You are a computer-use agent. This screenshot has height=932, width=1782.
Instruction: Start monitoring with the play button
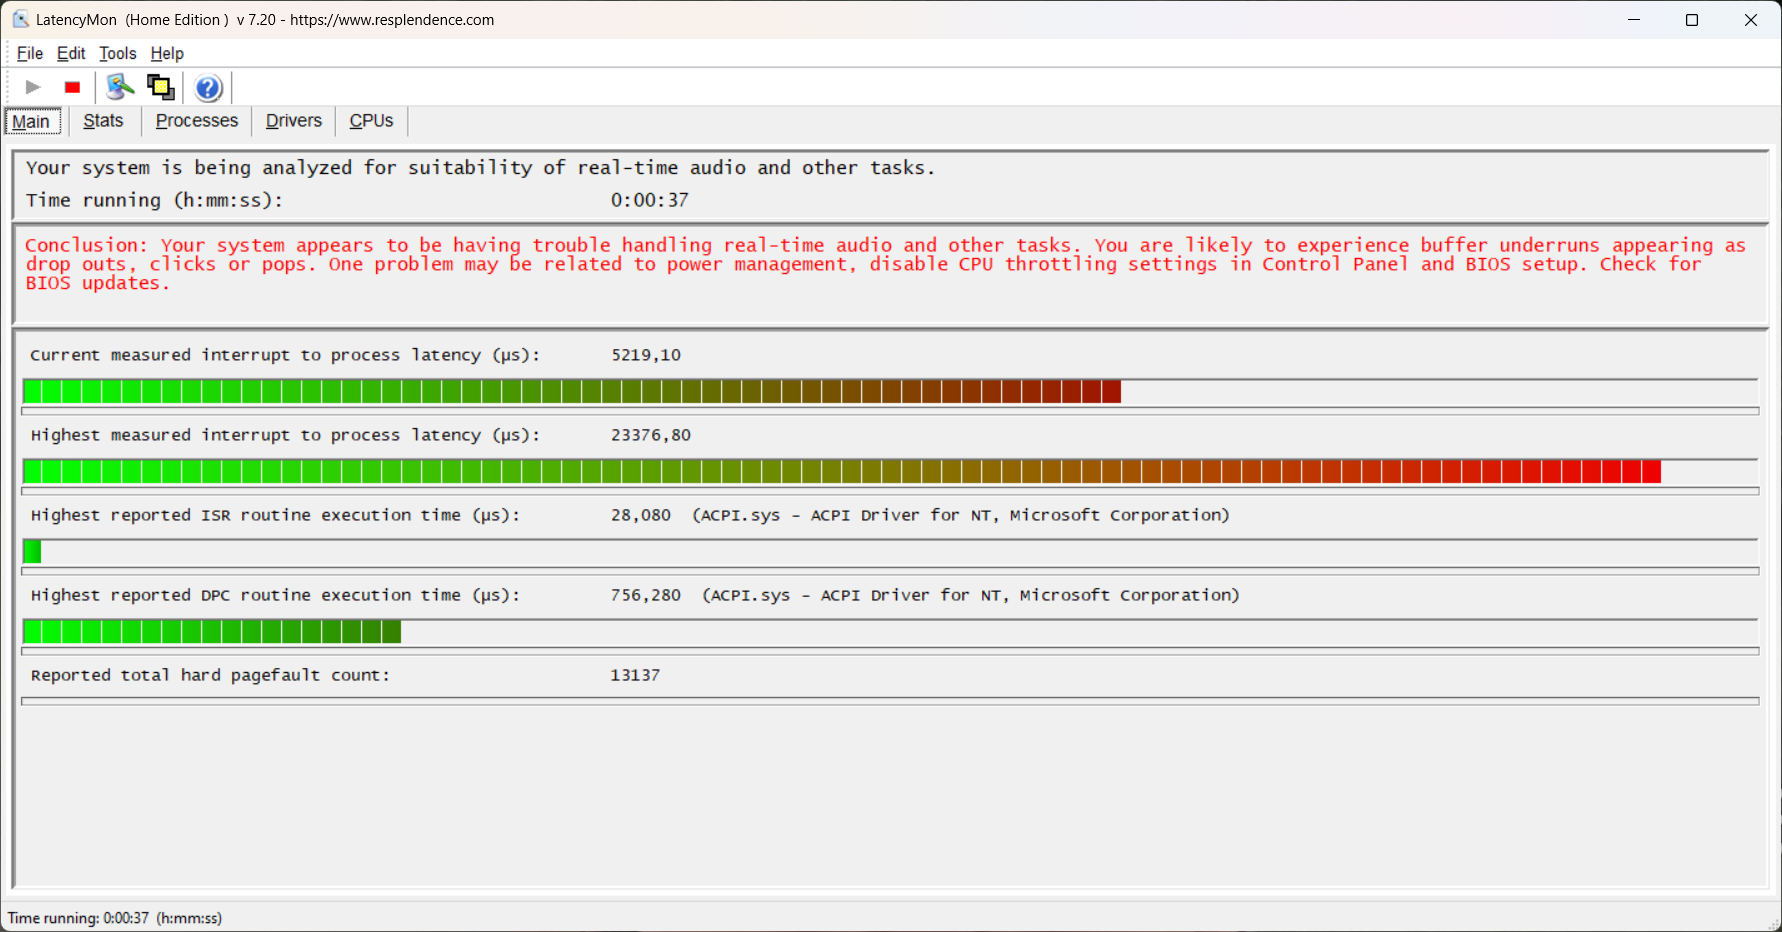[x=33, y=88]
